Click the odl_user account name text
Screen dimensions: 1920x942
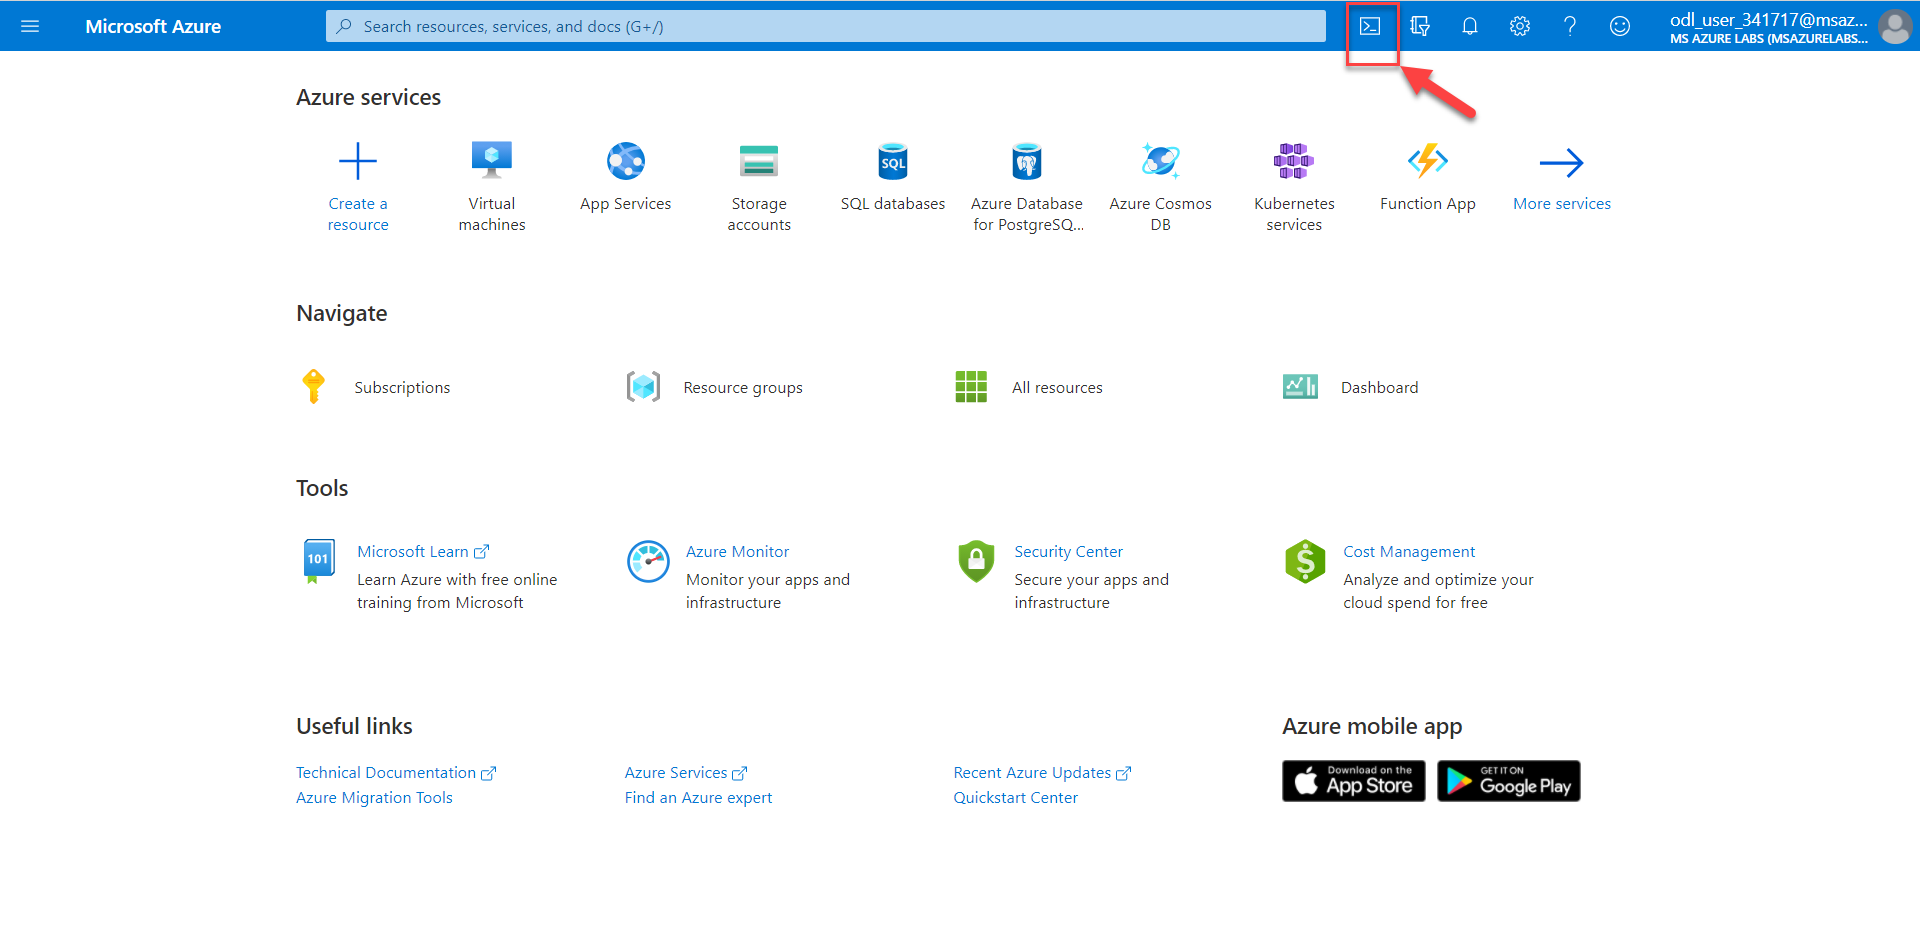click(1768, 19)
